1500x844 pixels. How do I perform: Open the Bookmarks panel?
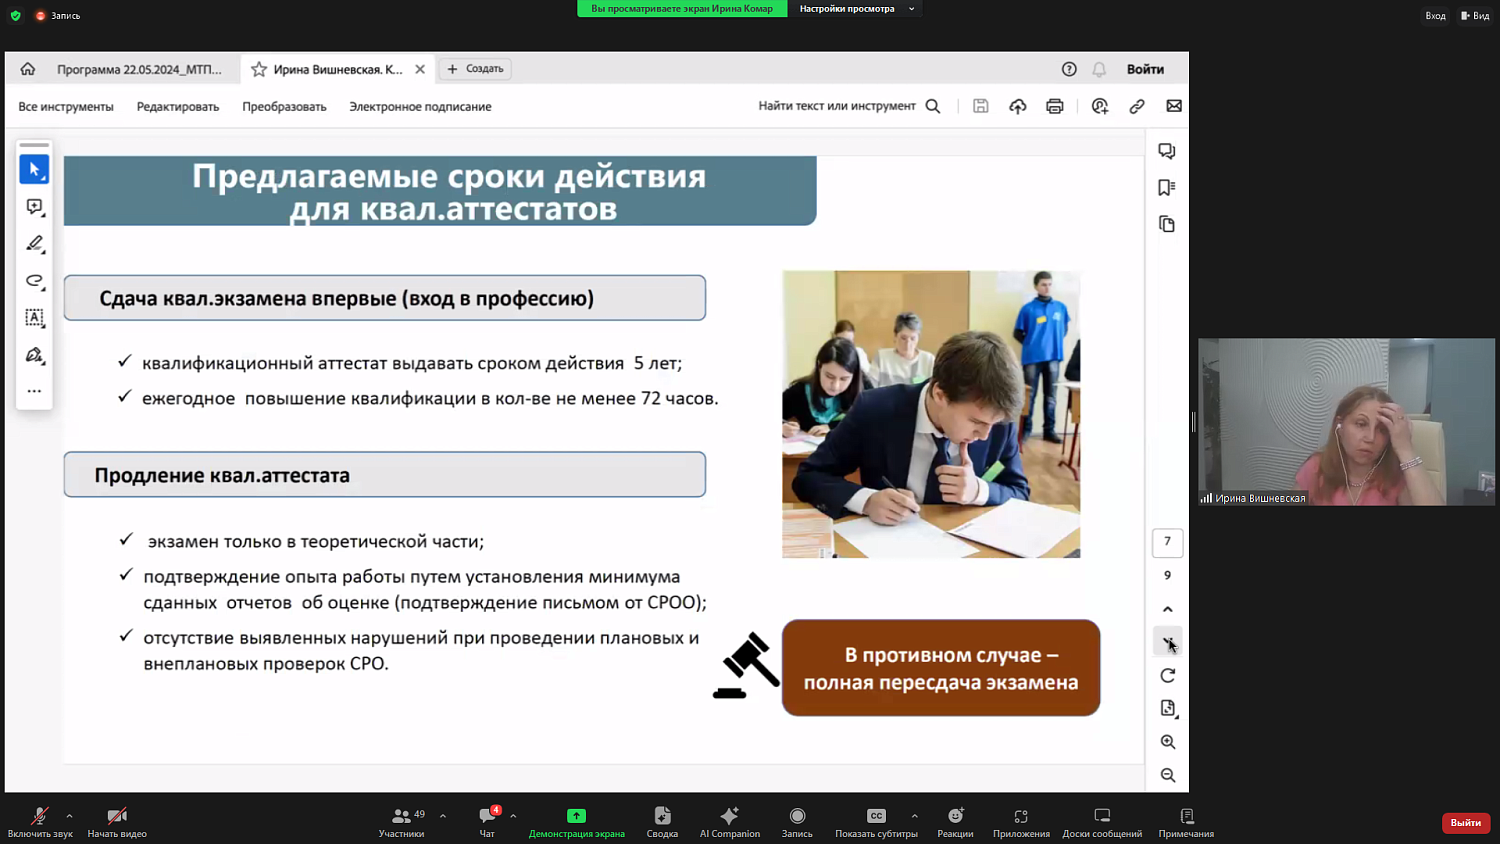coord(1166,188)
